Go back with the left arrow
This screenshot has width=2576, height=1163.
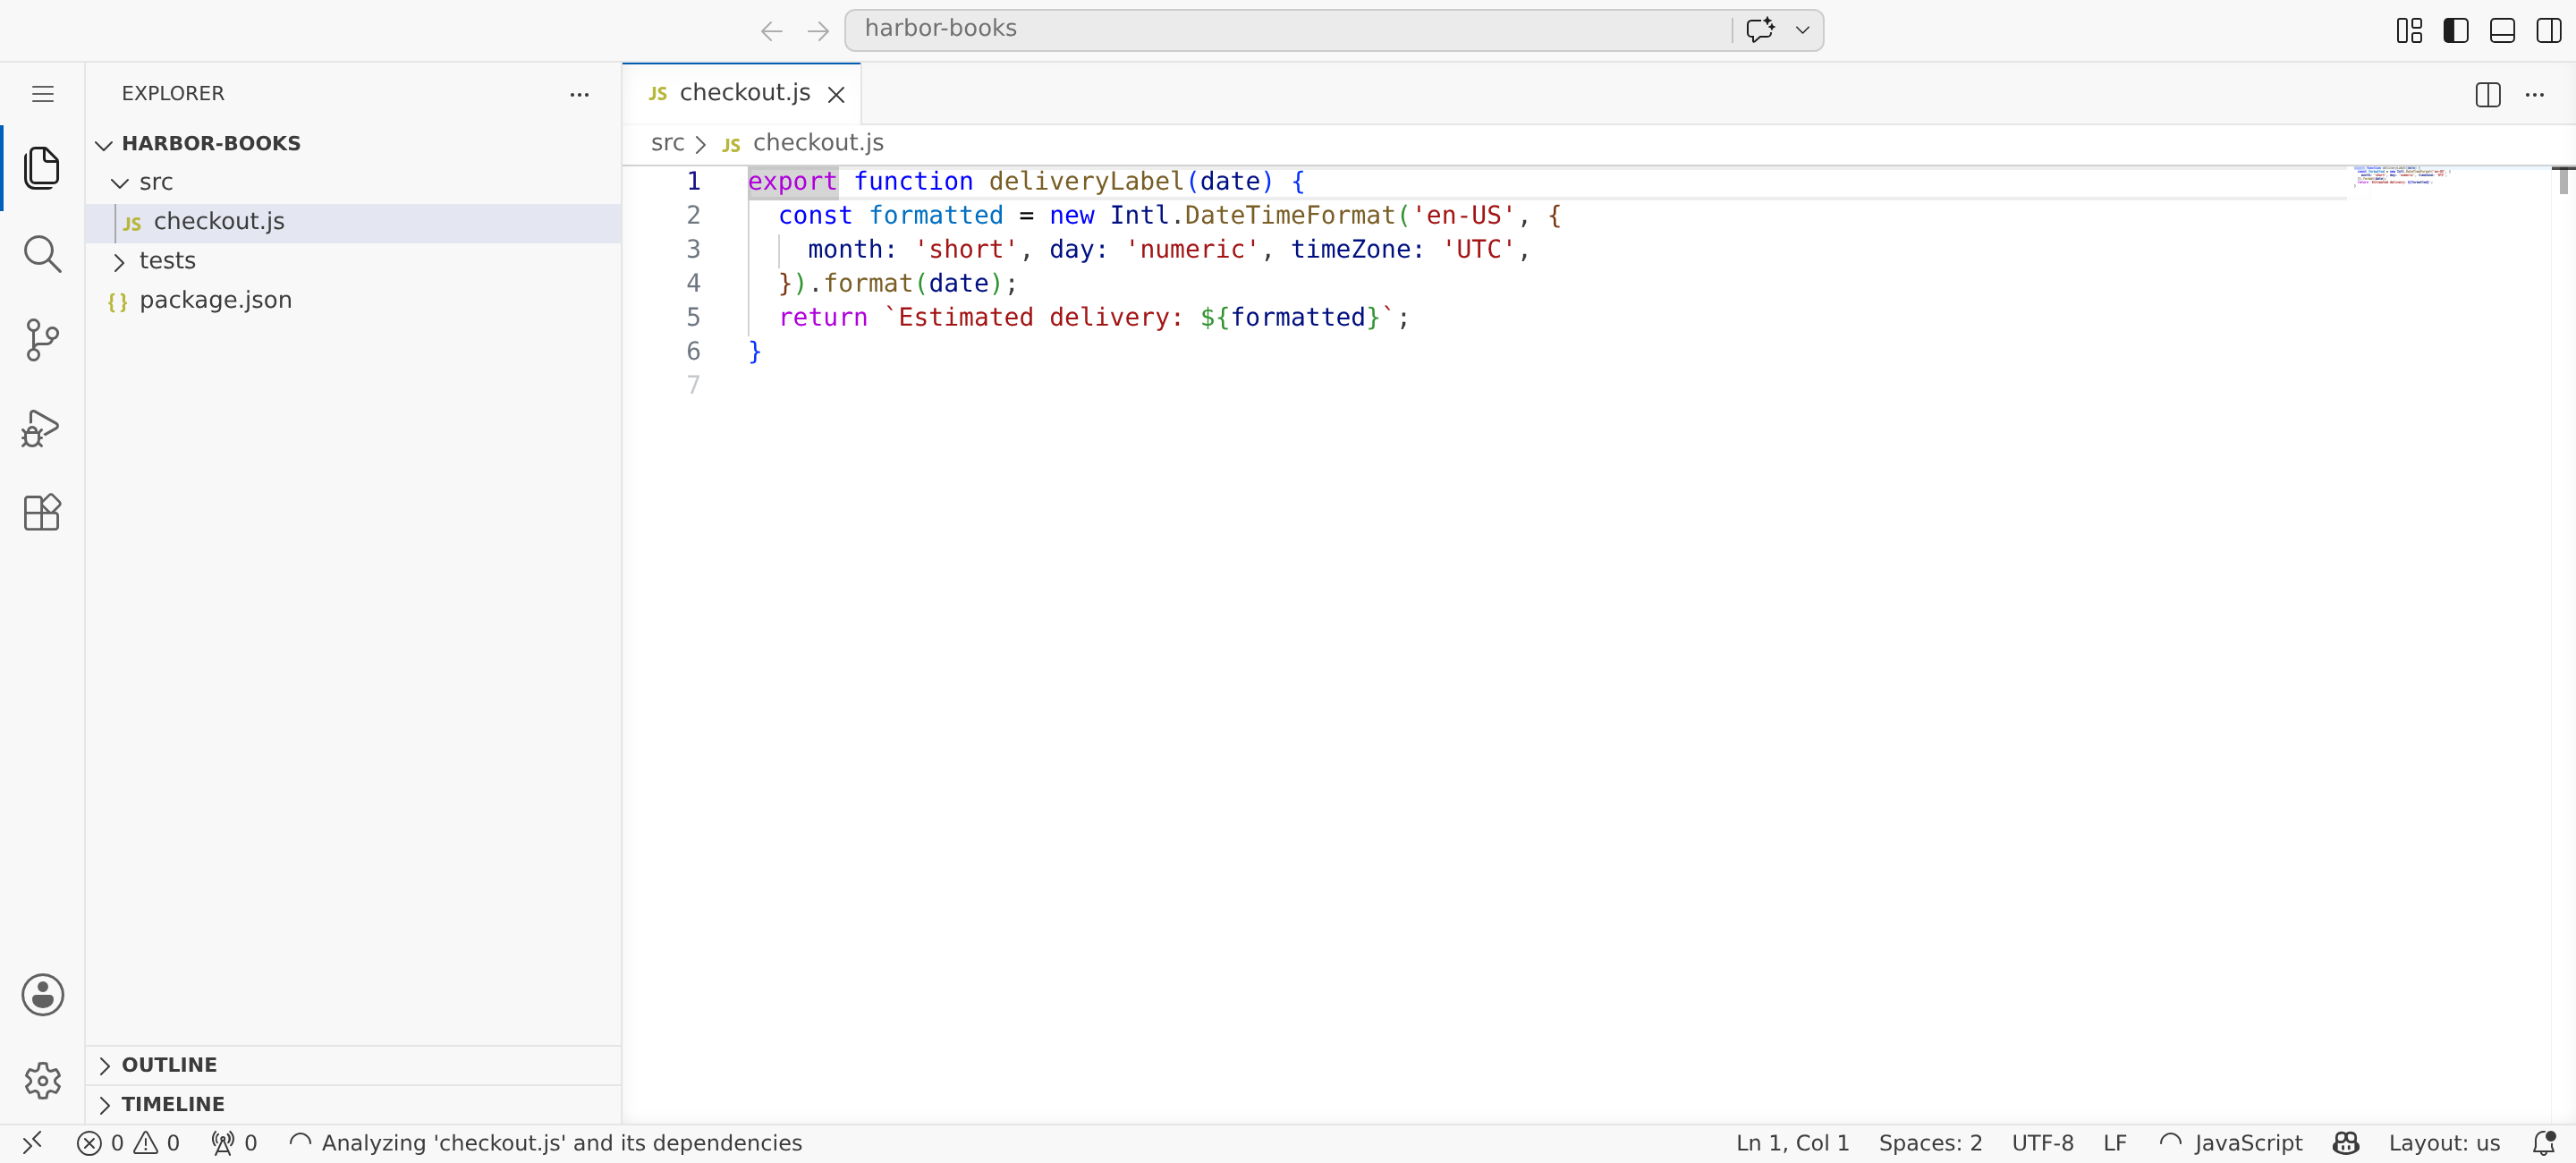(771, 31)
